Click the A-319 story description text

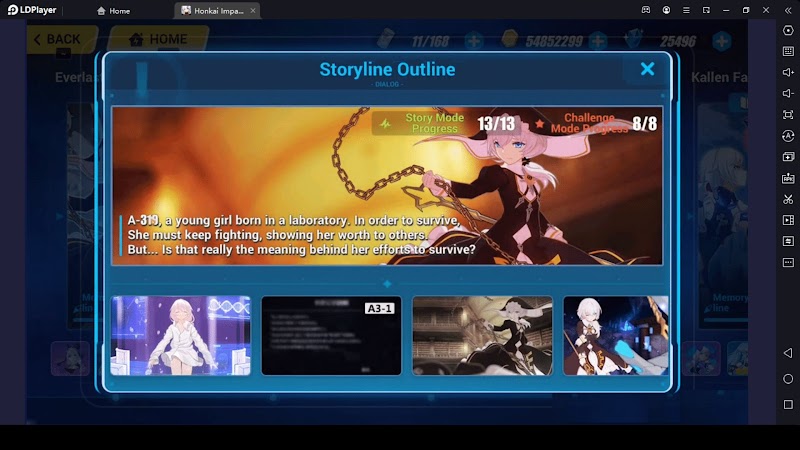pos(301,235)
